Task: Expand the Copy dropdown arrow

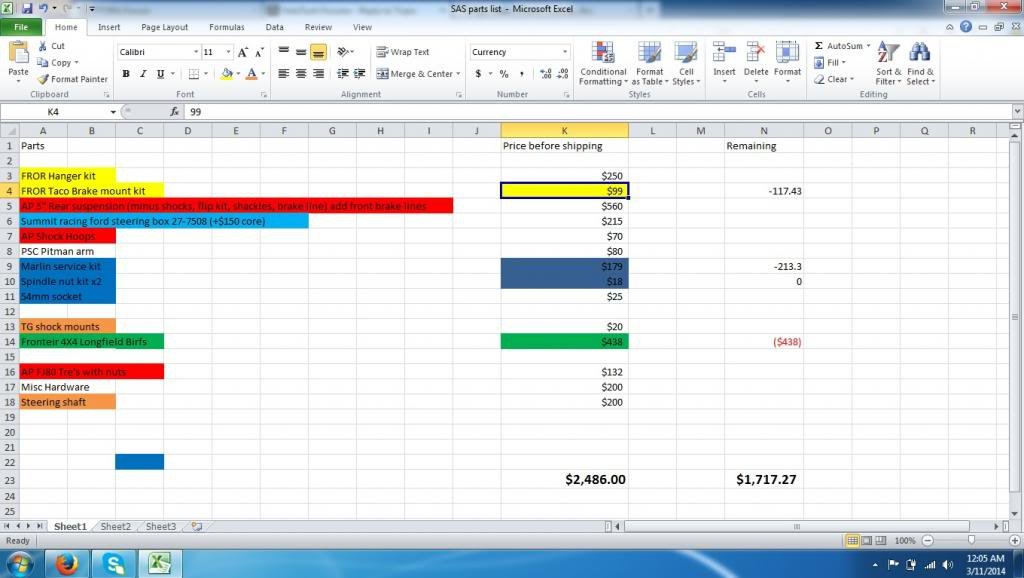Action: tap(76, 63)
